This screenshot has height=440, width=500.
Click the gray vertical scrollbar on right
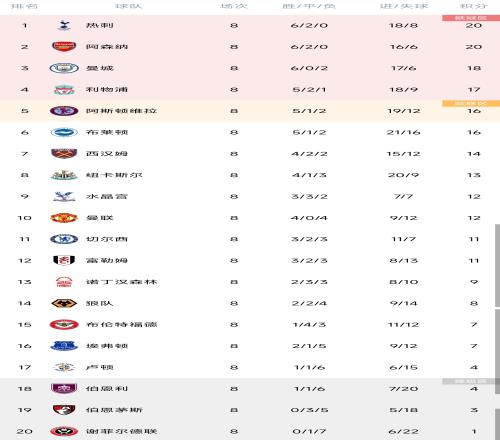point(497,265)
